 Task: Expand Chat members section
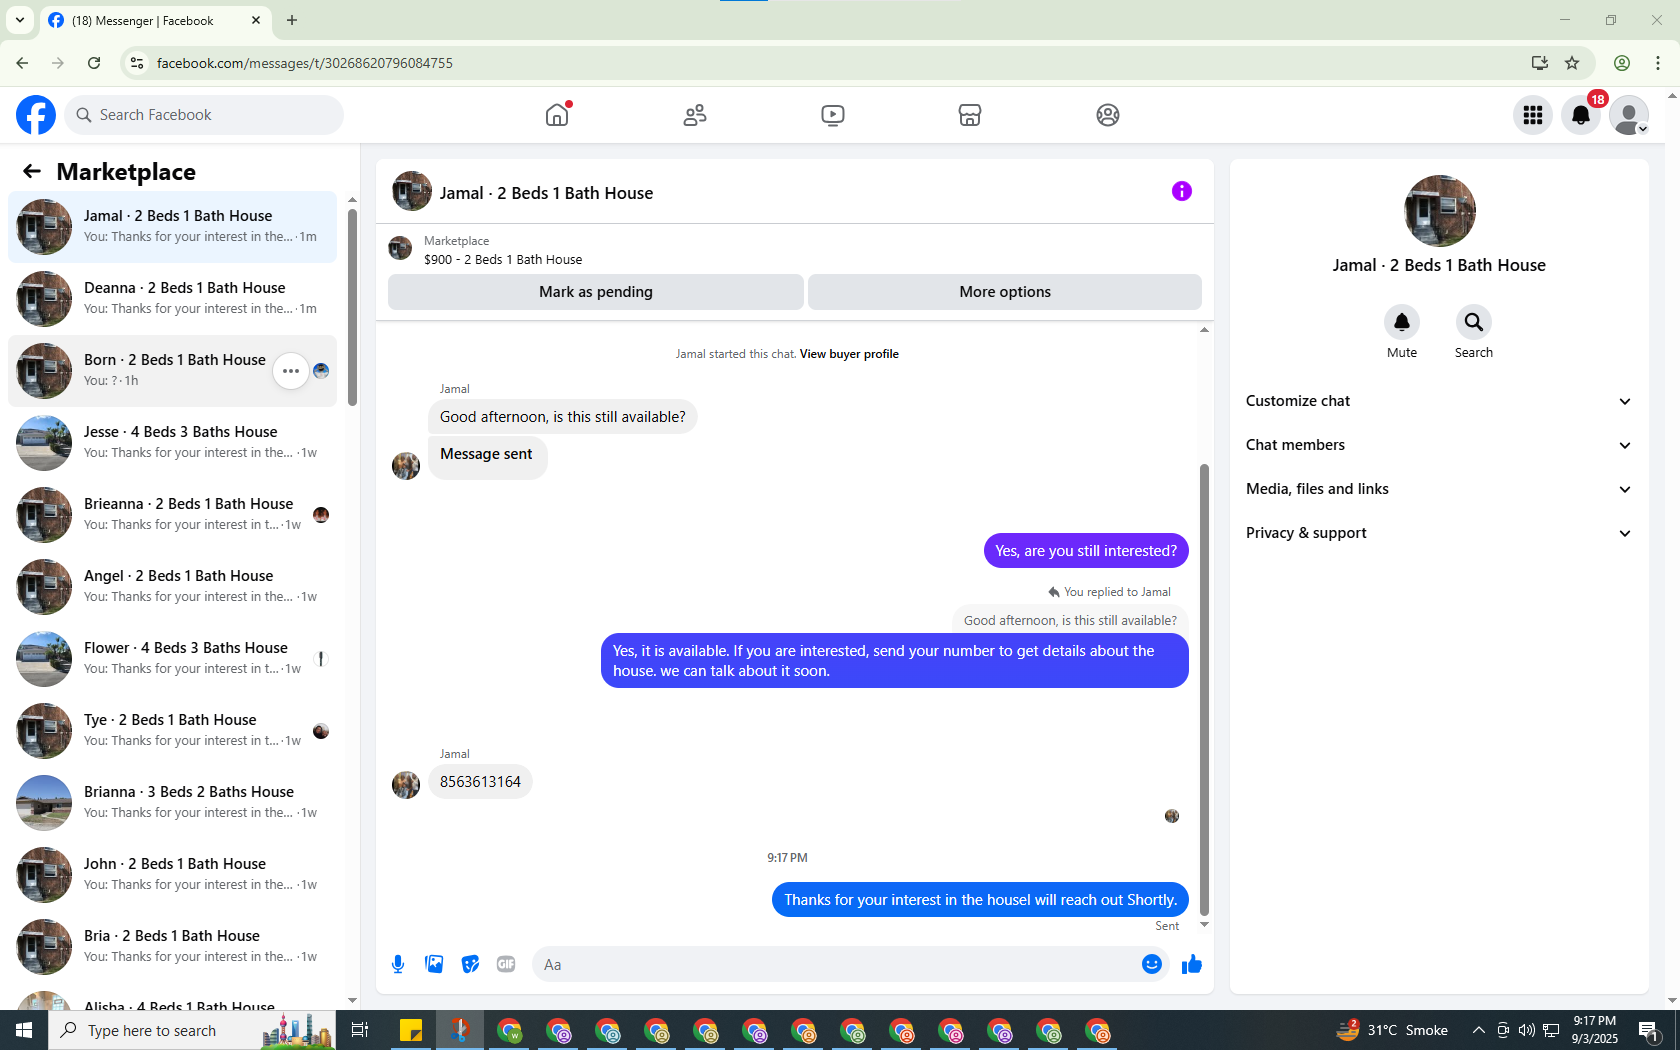point(1439,445)
